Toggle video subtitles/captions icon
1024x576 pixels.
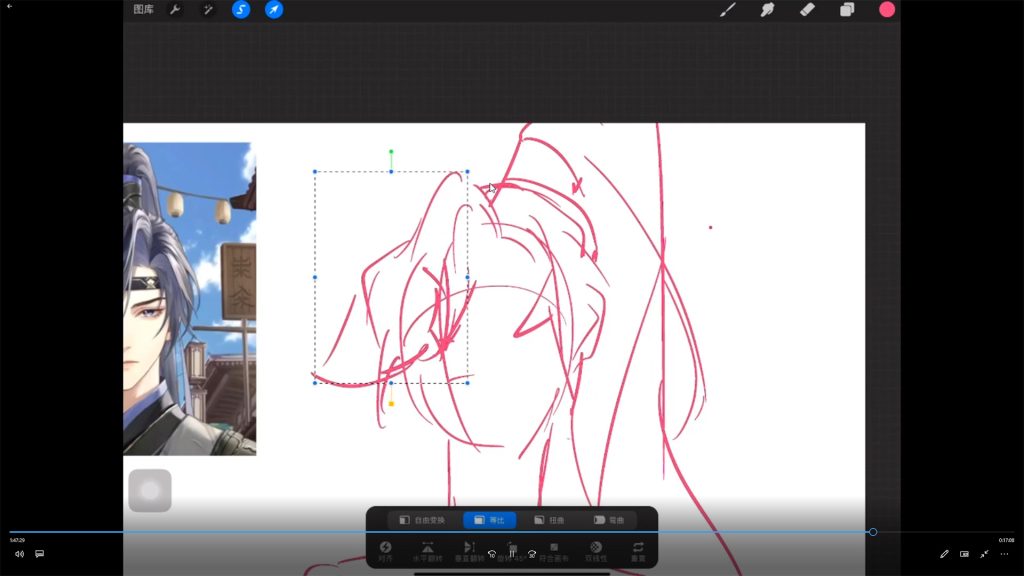tap(40, 553)
